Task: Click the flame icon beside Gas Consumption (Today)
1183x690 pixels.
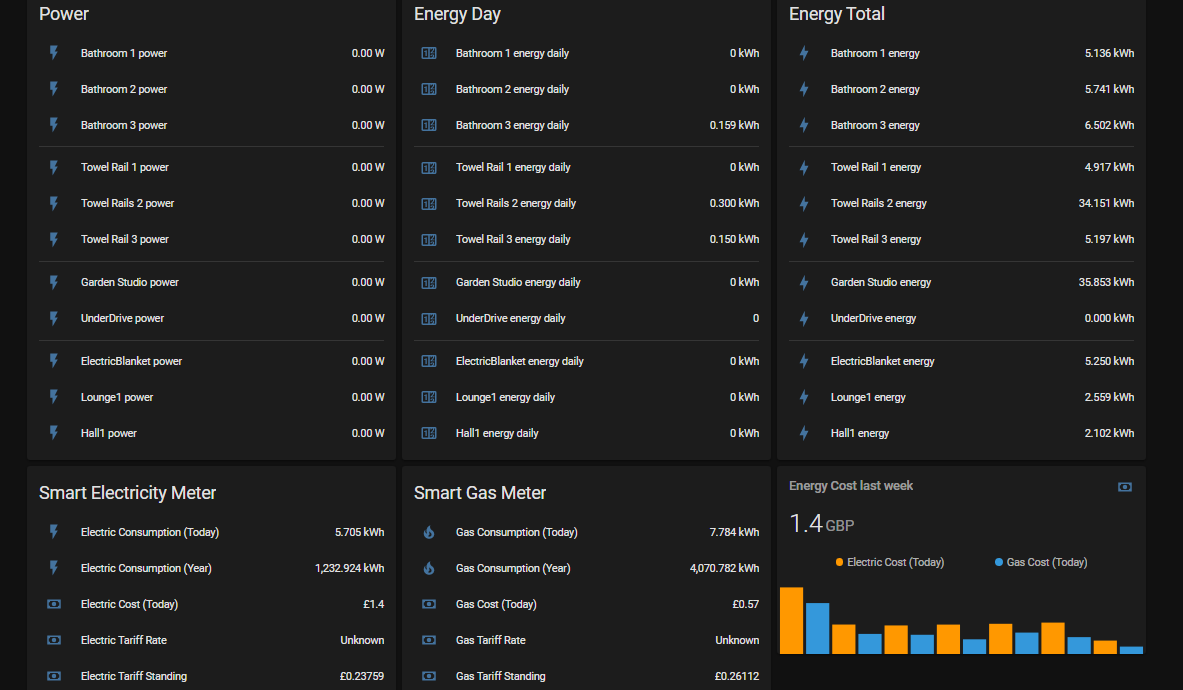Action: click(428, 532)
